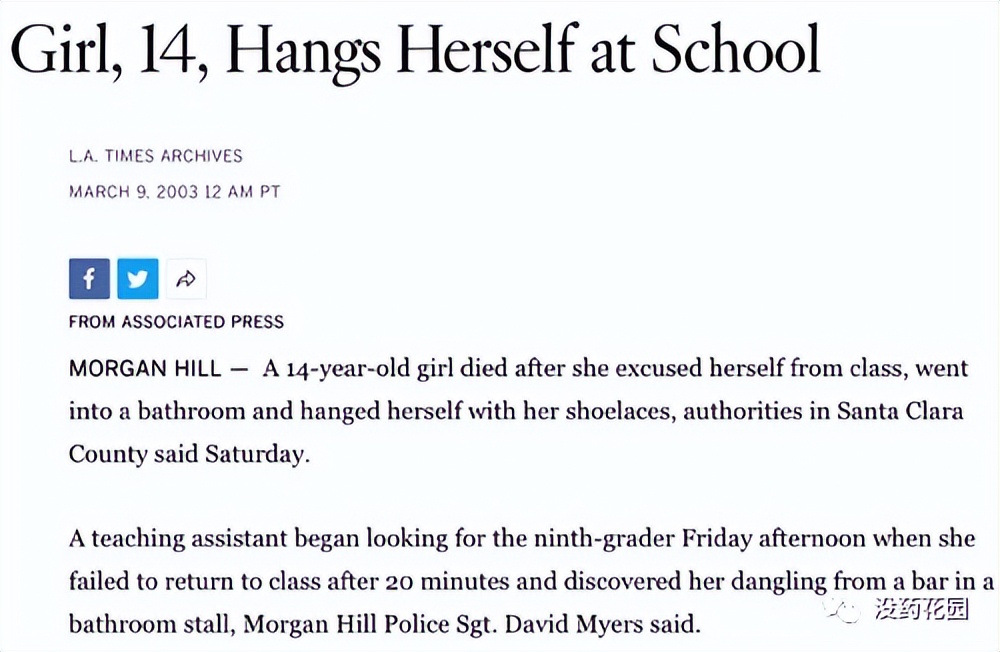1000x652 pixels.
Task: Click the name 'David Myers'
Action: pos(558,625)
